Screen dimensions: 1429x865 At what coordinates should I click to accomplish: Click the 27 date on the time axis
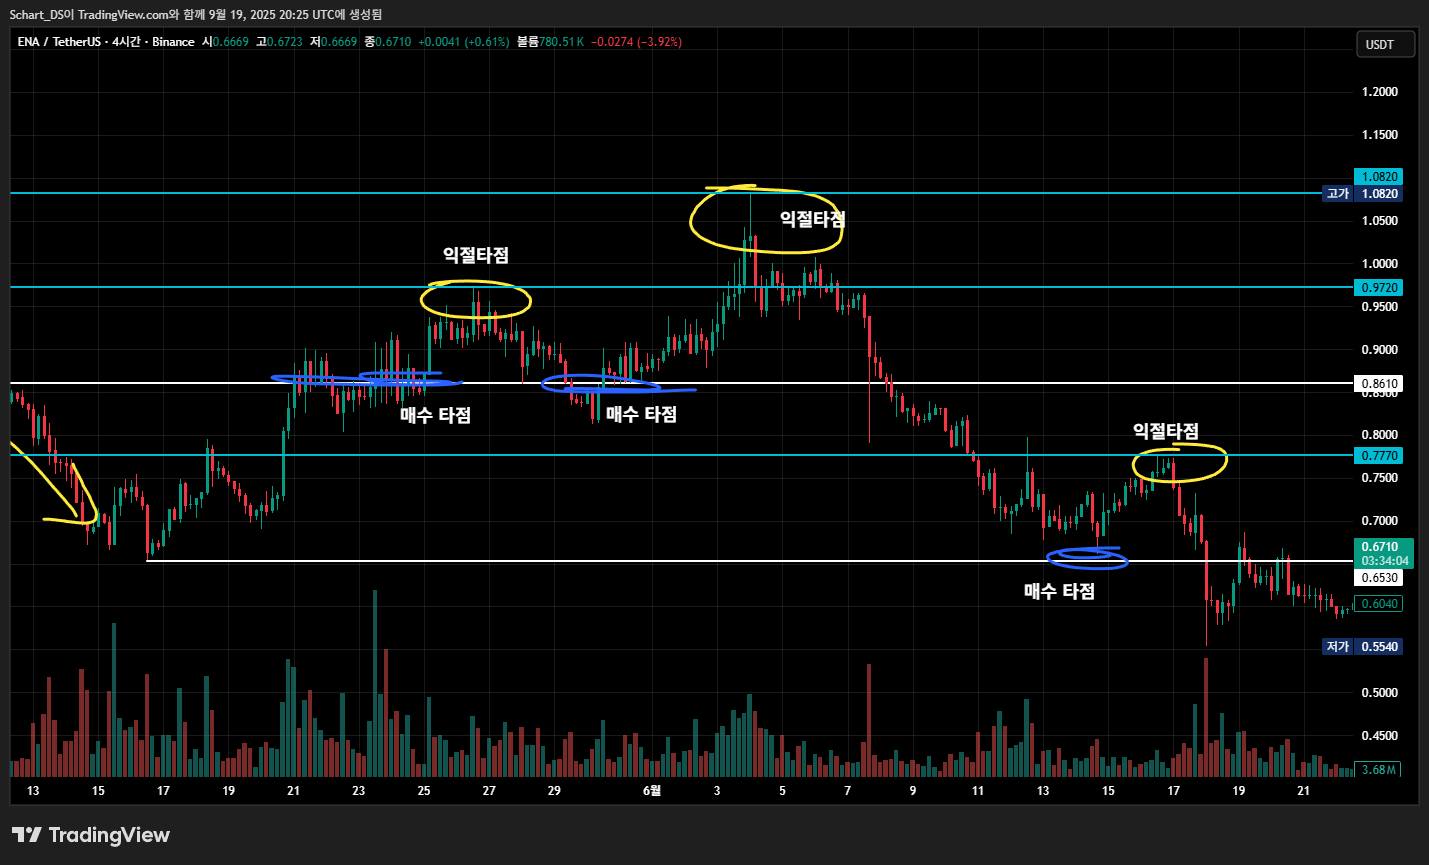click(489, 791)
